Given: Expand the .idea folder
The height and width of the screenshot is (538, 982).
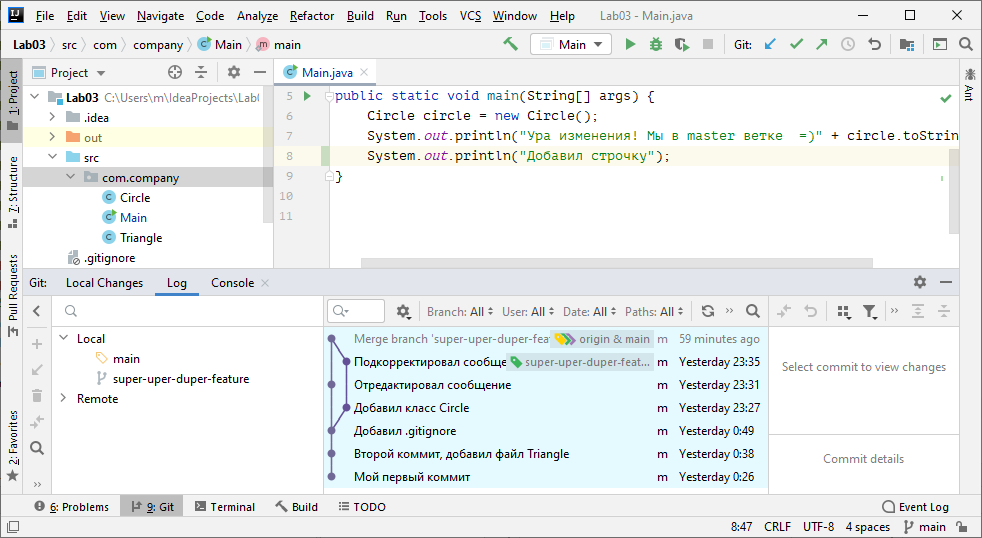Looking at the screenshot, I should click(x=53, y=117).
